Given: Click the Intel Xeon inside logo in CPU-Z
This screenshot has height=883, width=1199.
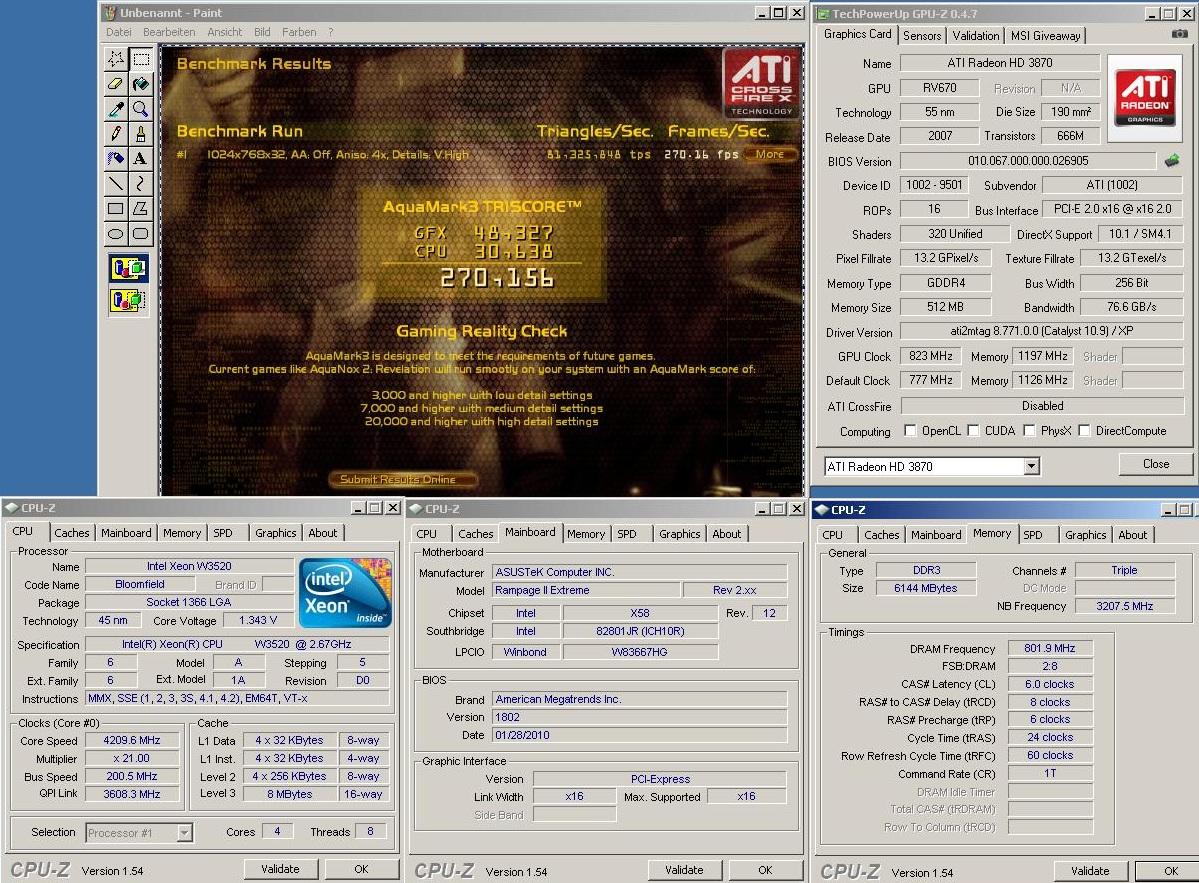Looking at the screenshot, I should (345, 593).
